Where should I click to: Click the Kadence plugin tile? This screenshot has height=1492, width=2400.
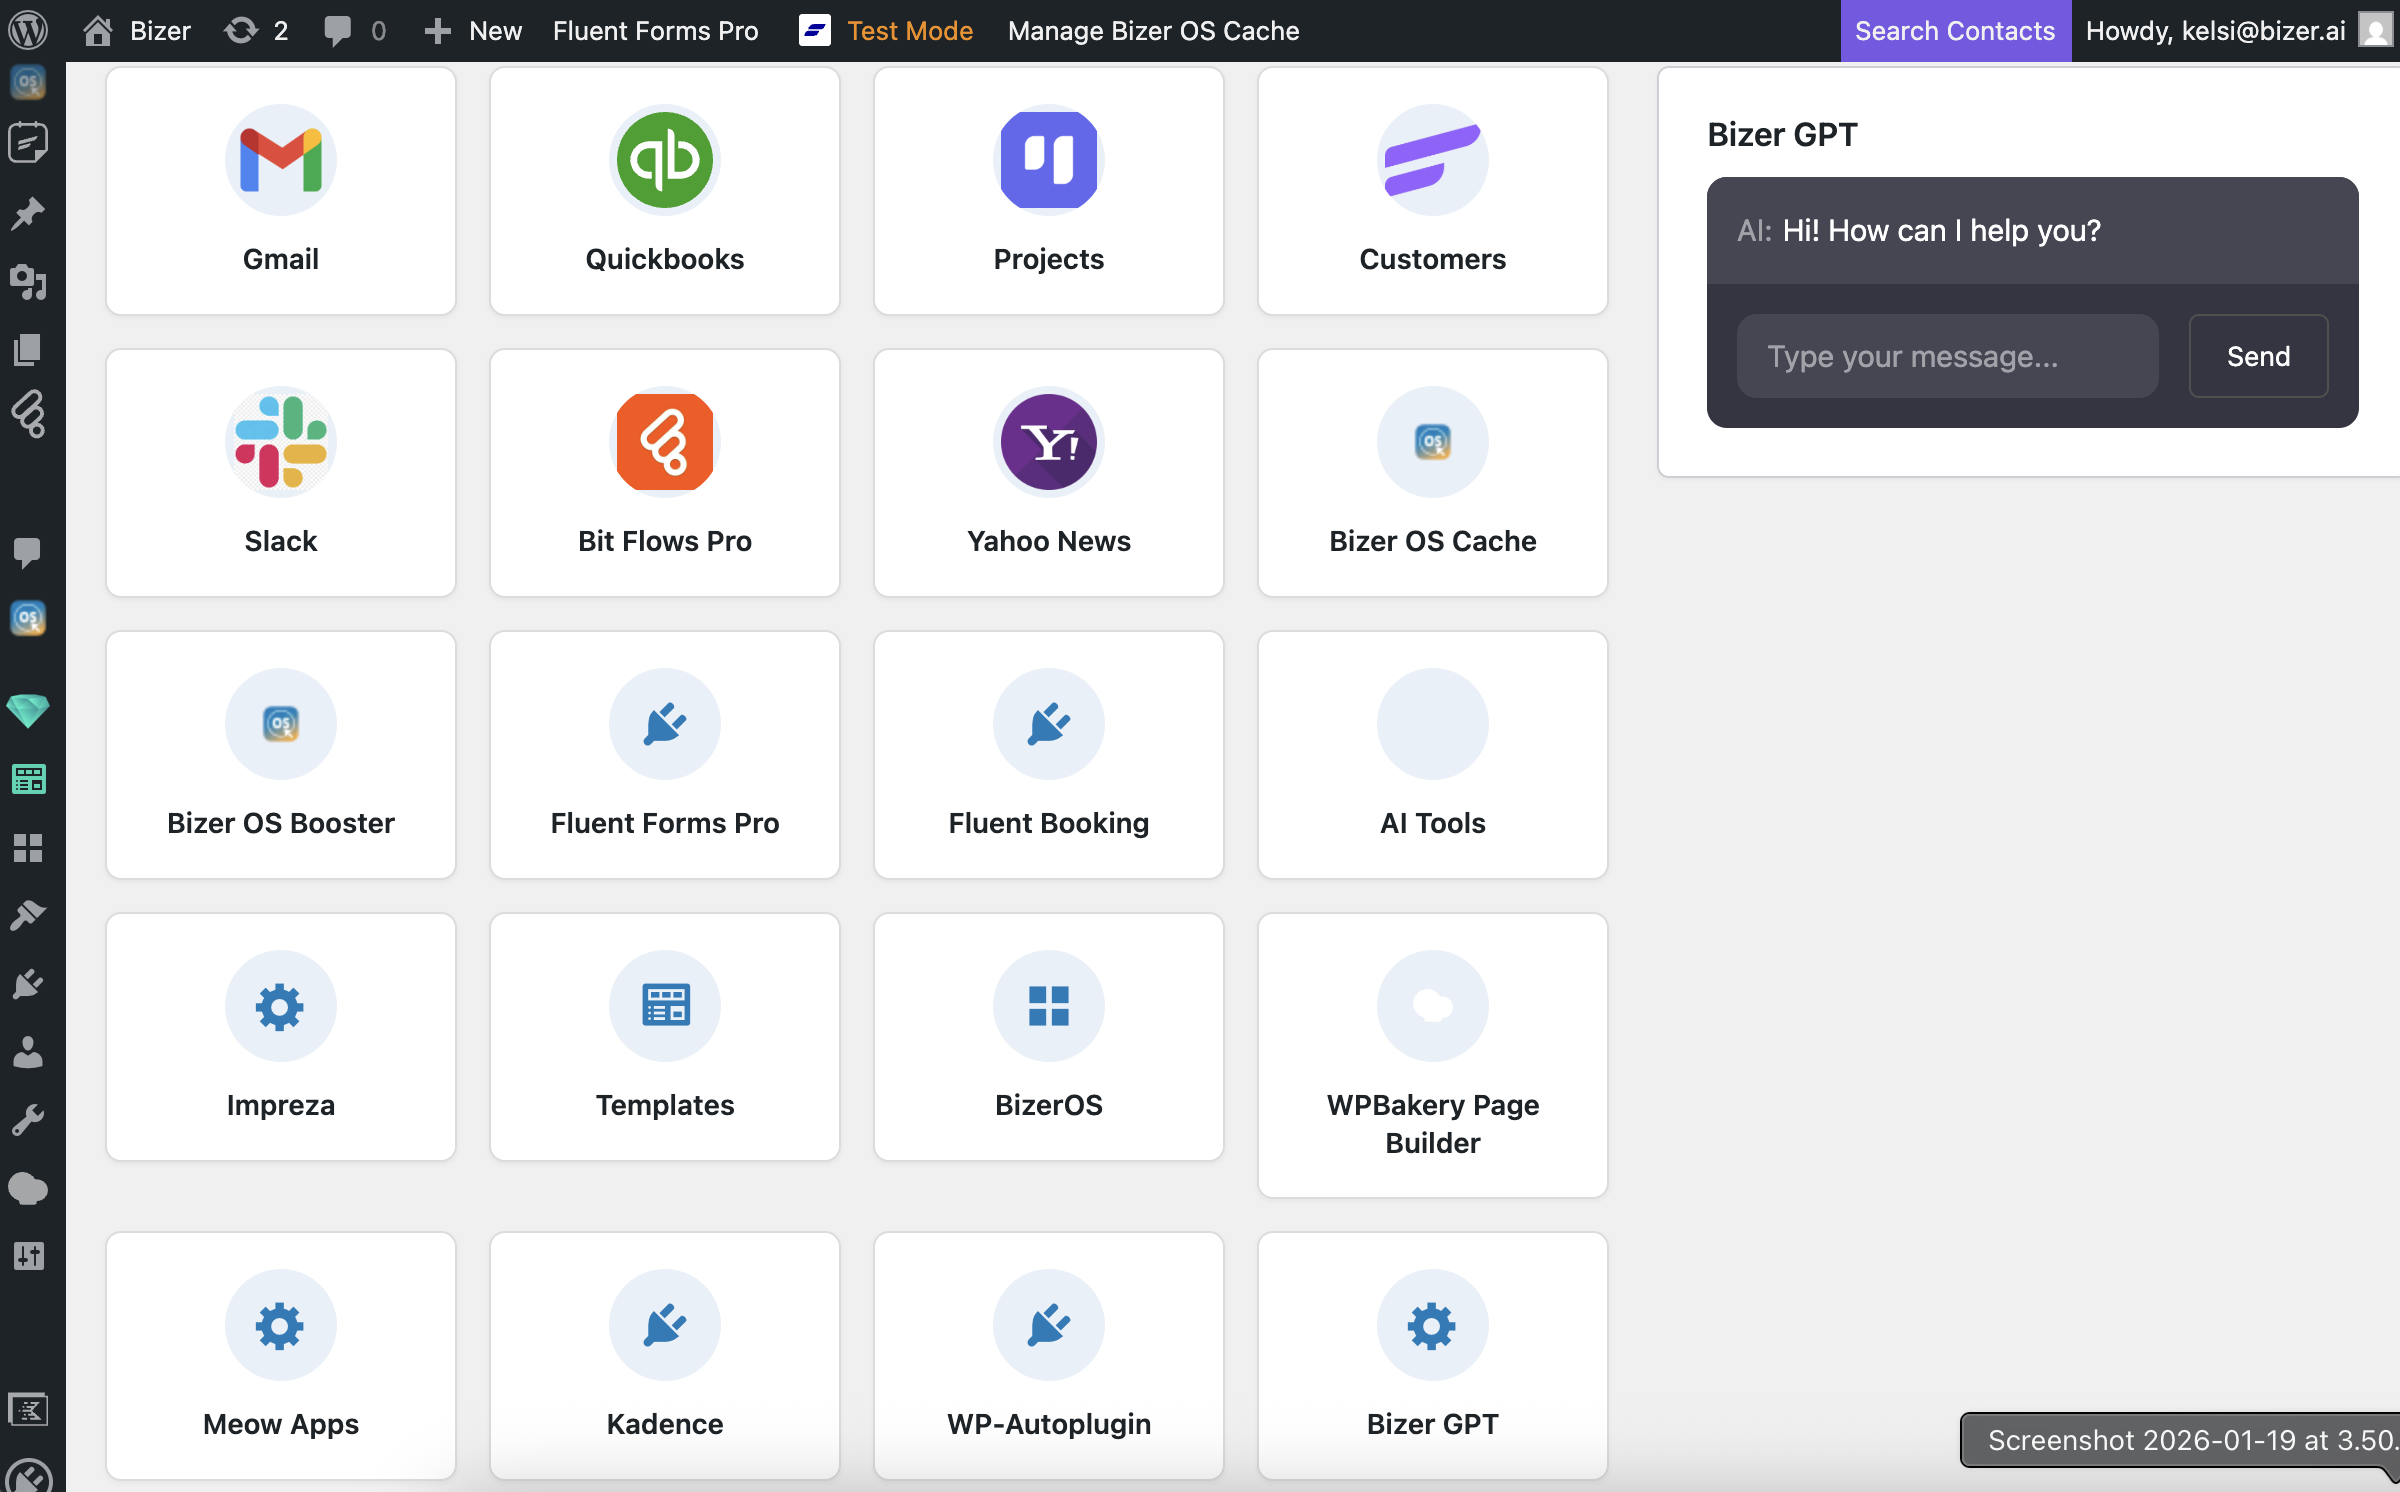coord(664,1354)
